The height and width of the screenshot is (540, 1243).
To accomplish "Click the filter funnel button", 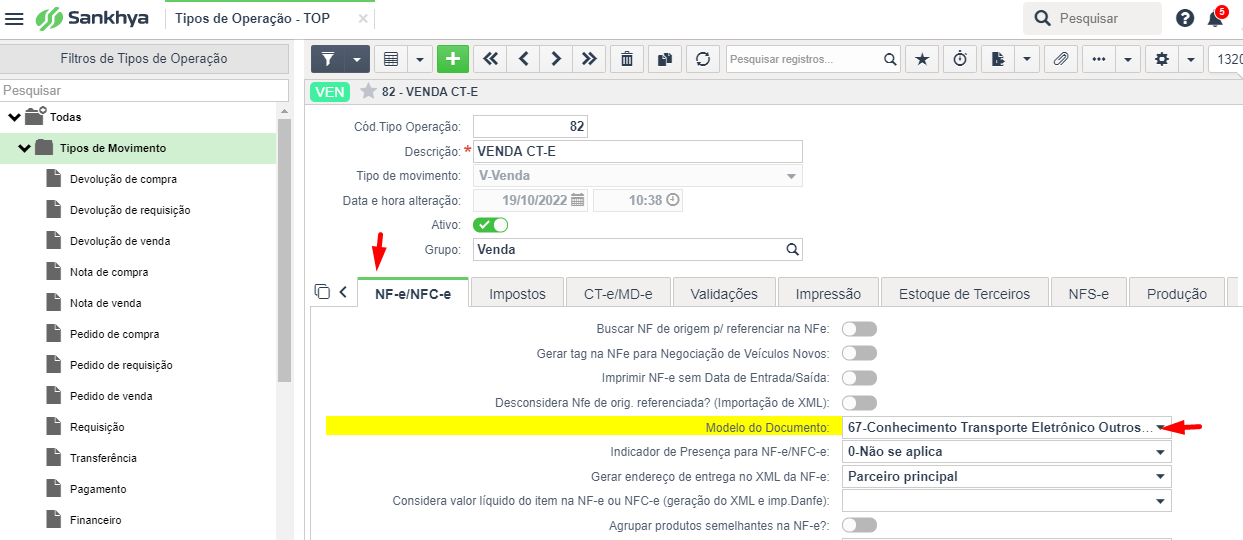I will tap(328, 59).
